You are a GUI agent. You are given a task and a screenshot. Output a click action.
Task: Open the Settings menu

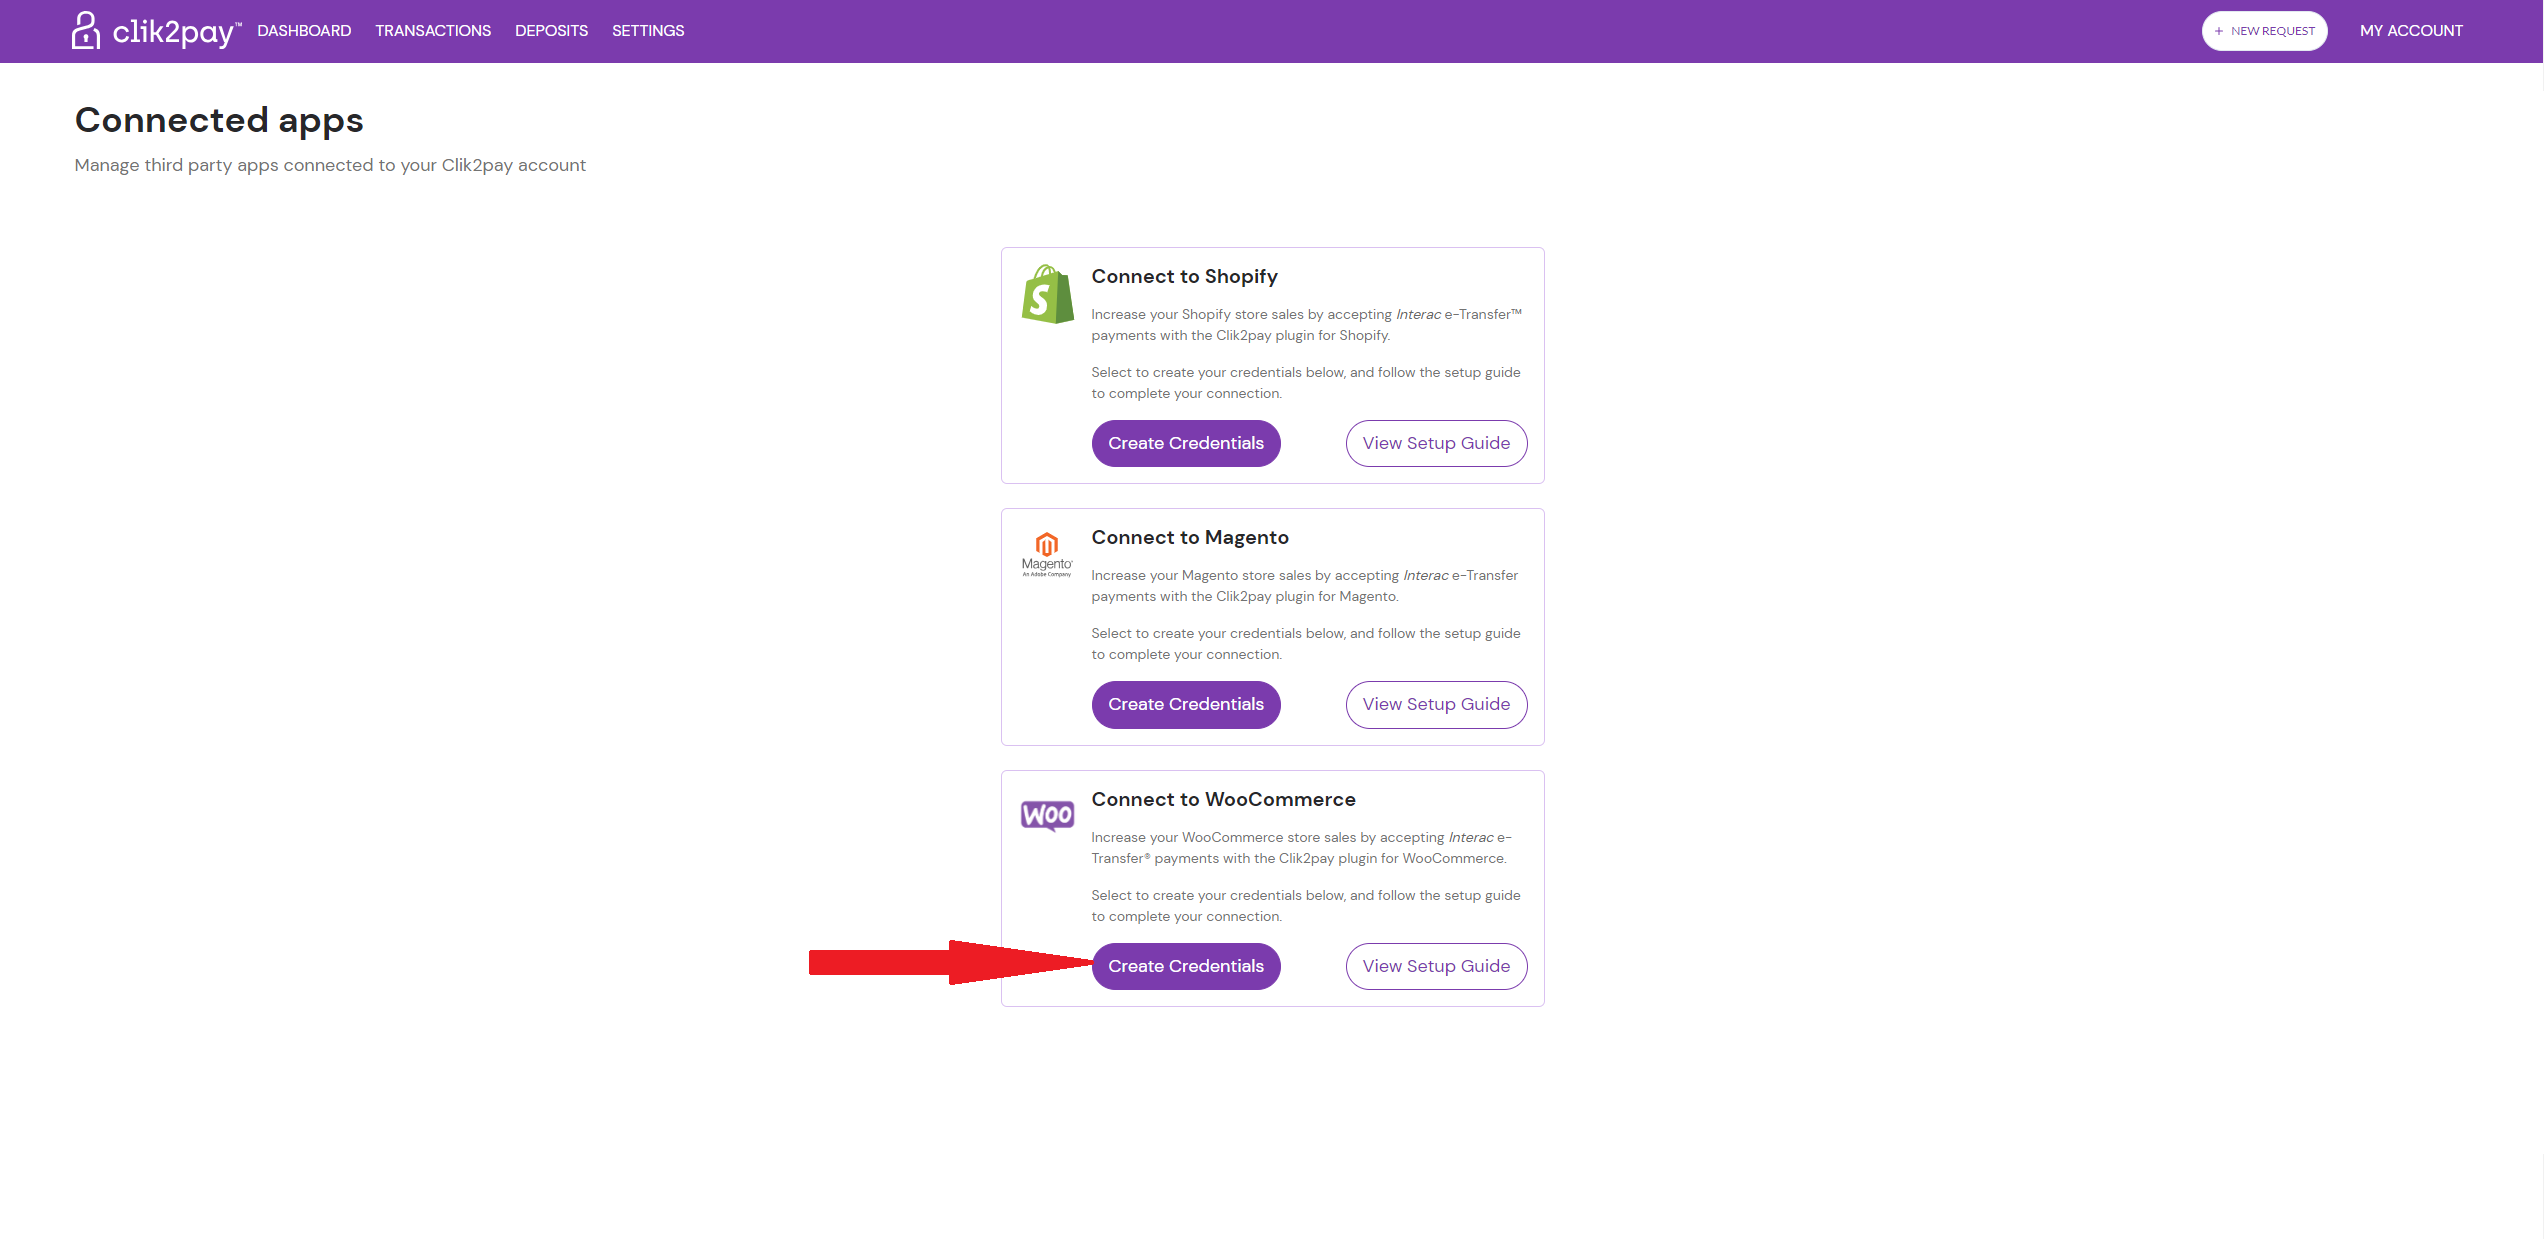click(648, 31)
